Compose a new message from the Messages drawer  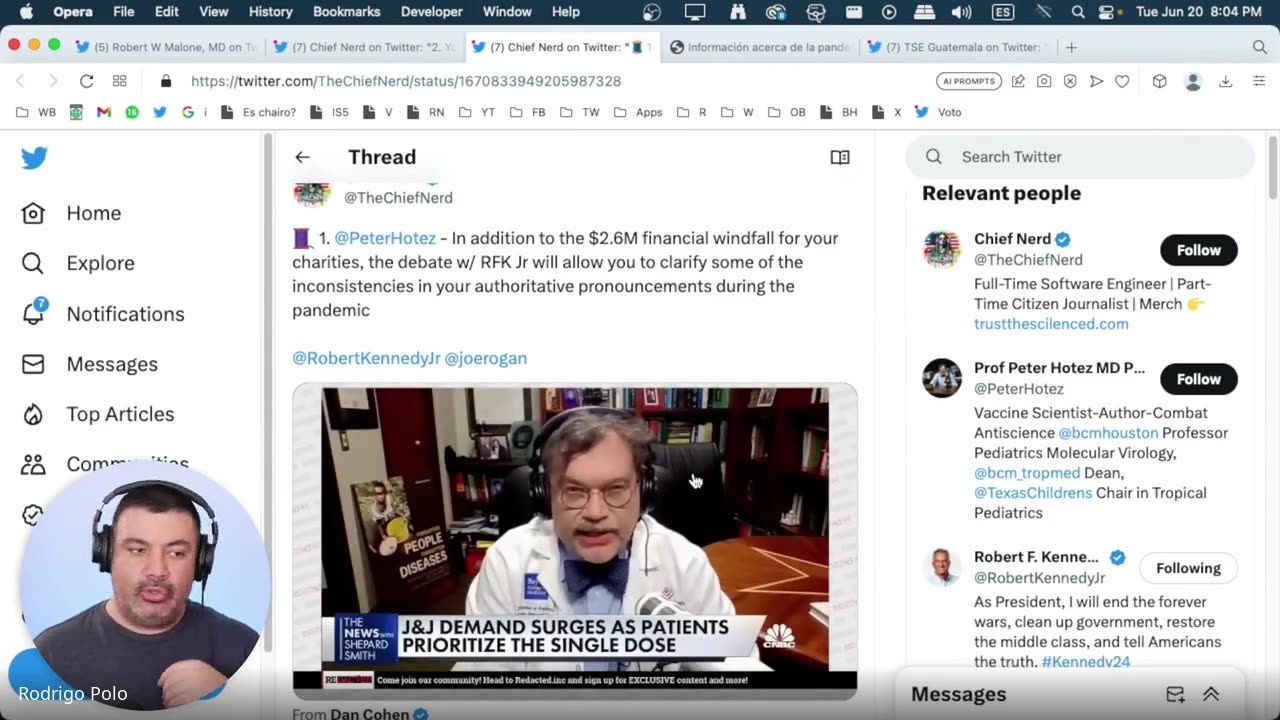1175,694
